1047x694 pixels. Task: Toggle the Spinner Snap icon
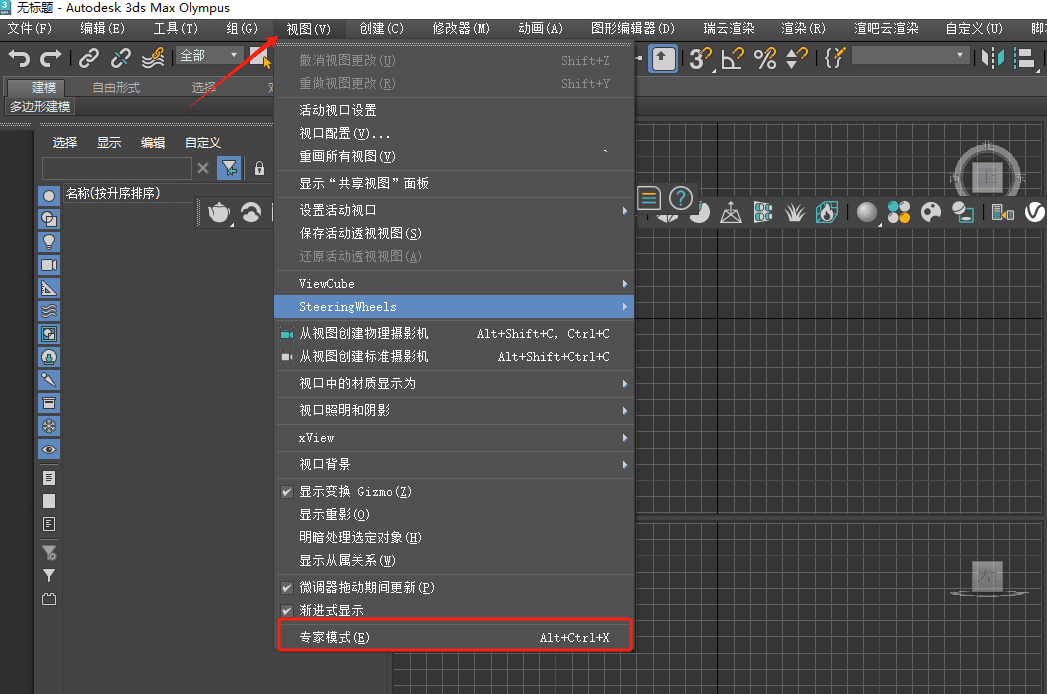(797, 59)
